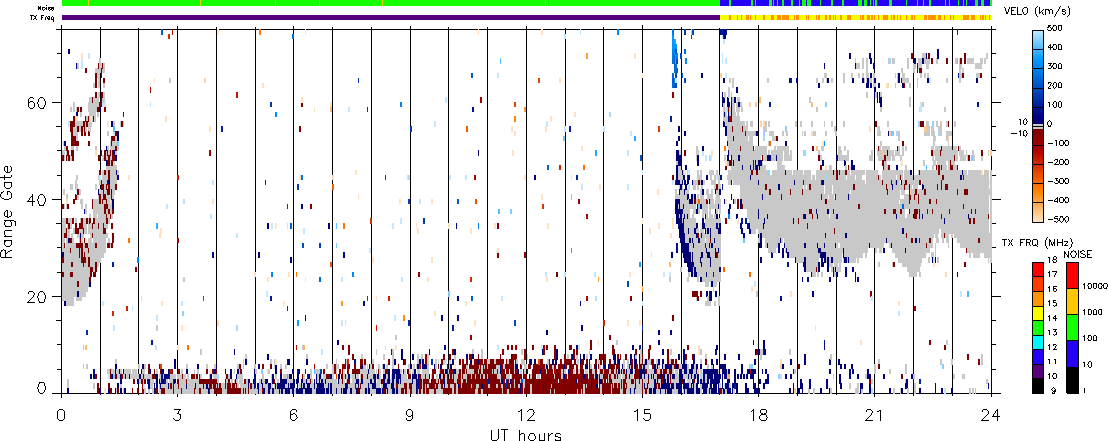The image size is (1108, 441).
Task: Click the purple TX Freq strip above plot
Action: (391, 17)
